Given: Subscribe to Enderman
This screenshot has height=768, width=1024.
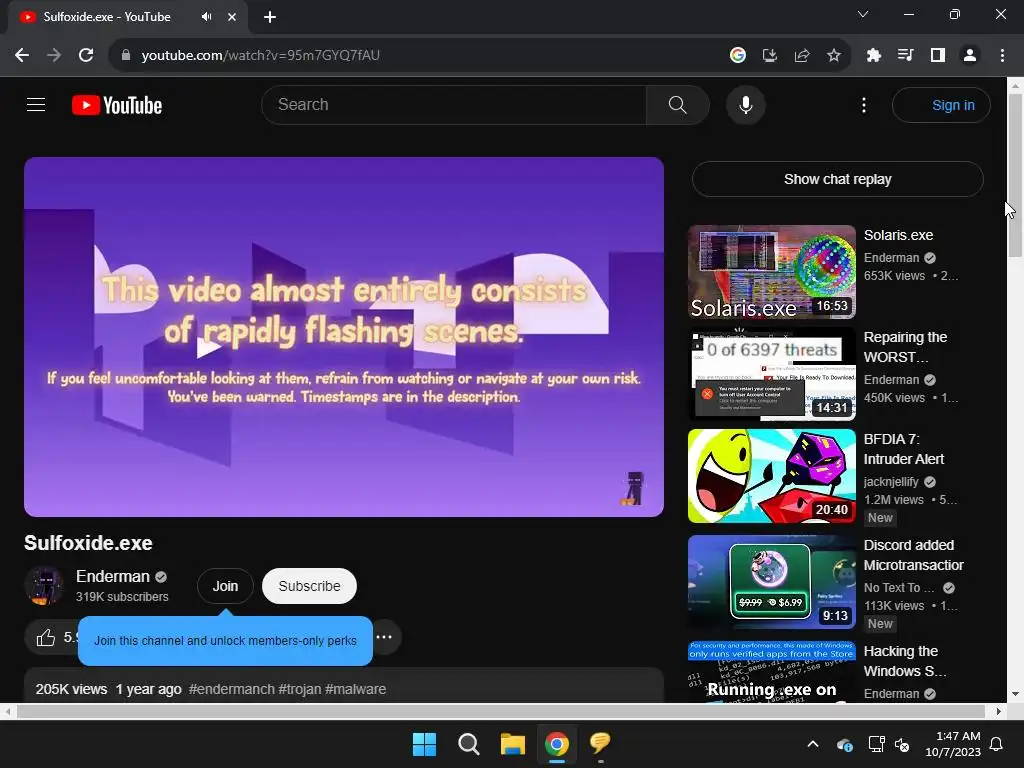Looking at the screenshot, I should coord(309,586).
